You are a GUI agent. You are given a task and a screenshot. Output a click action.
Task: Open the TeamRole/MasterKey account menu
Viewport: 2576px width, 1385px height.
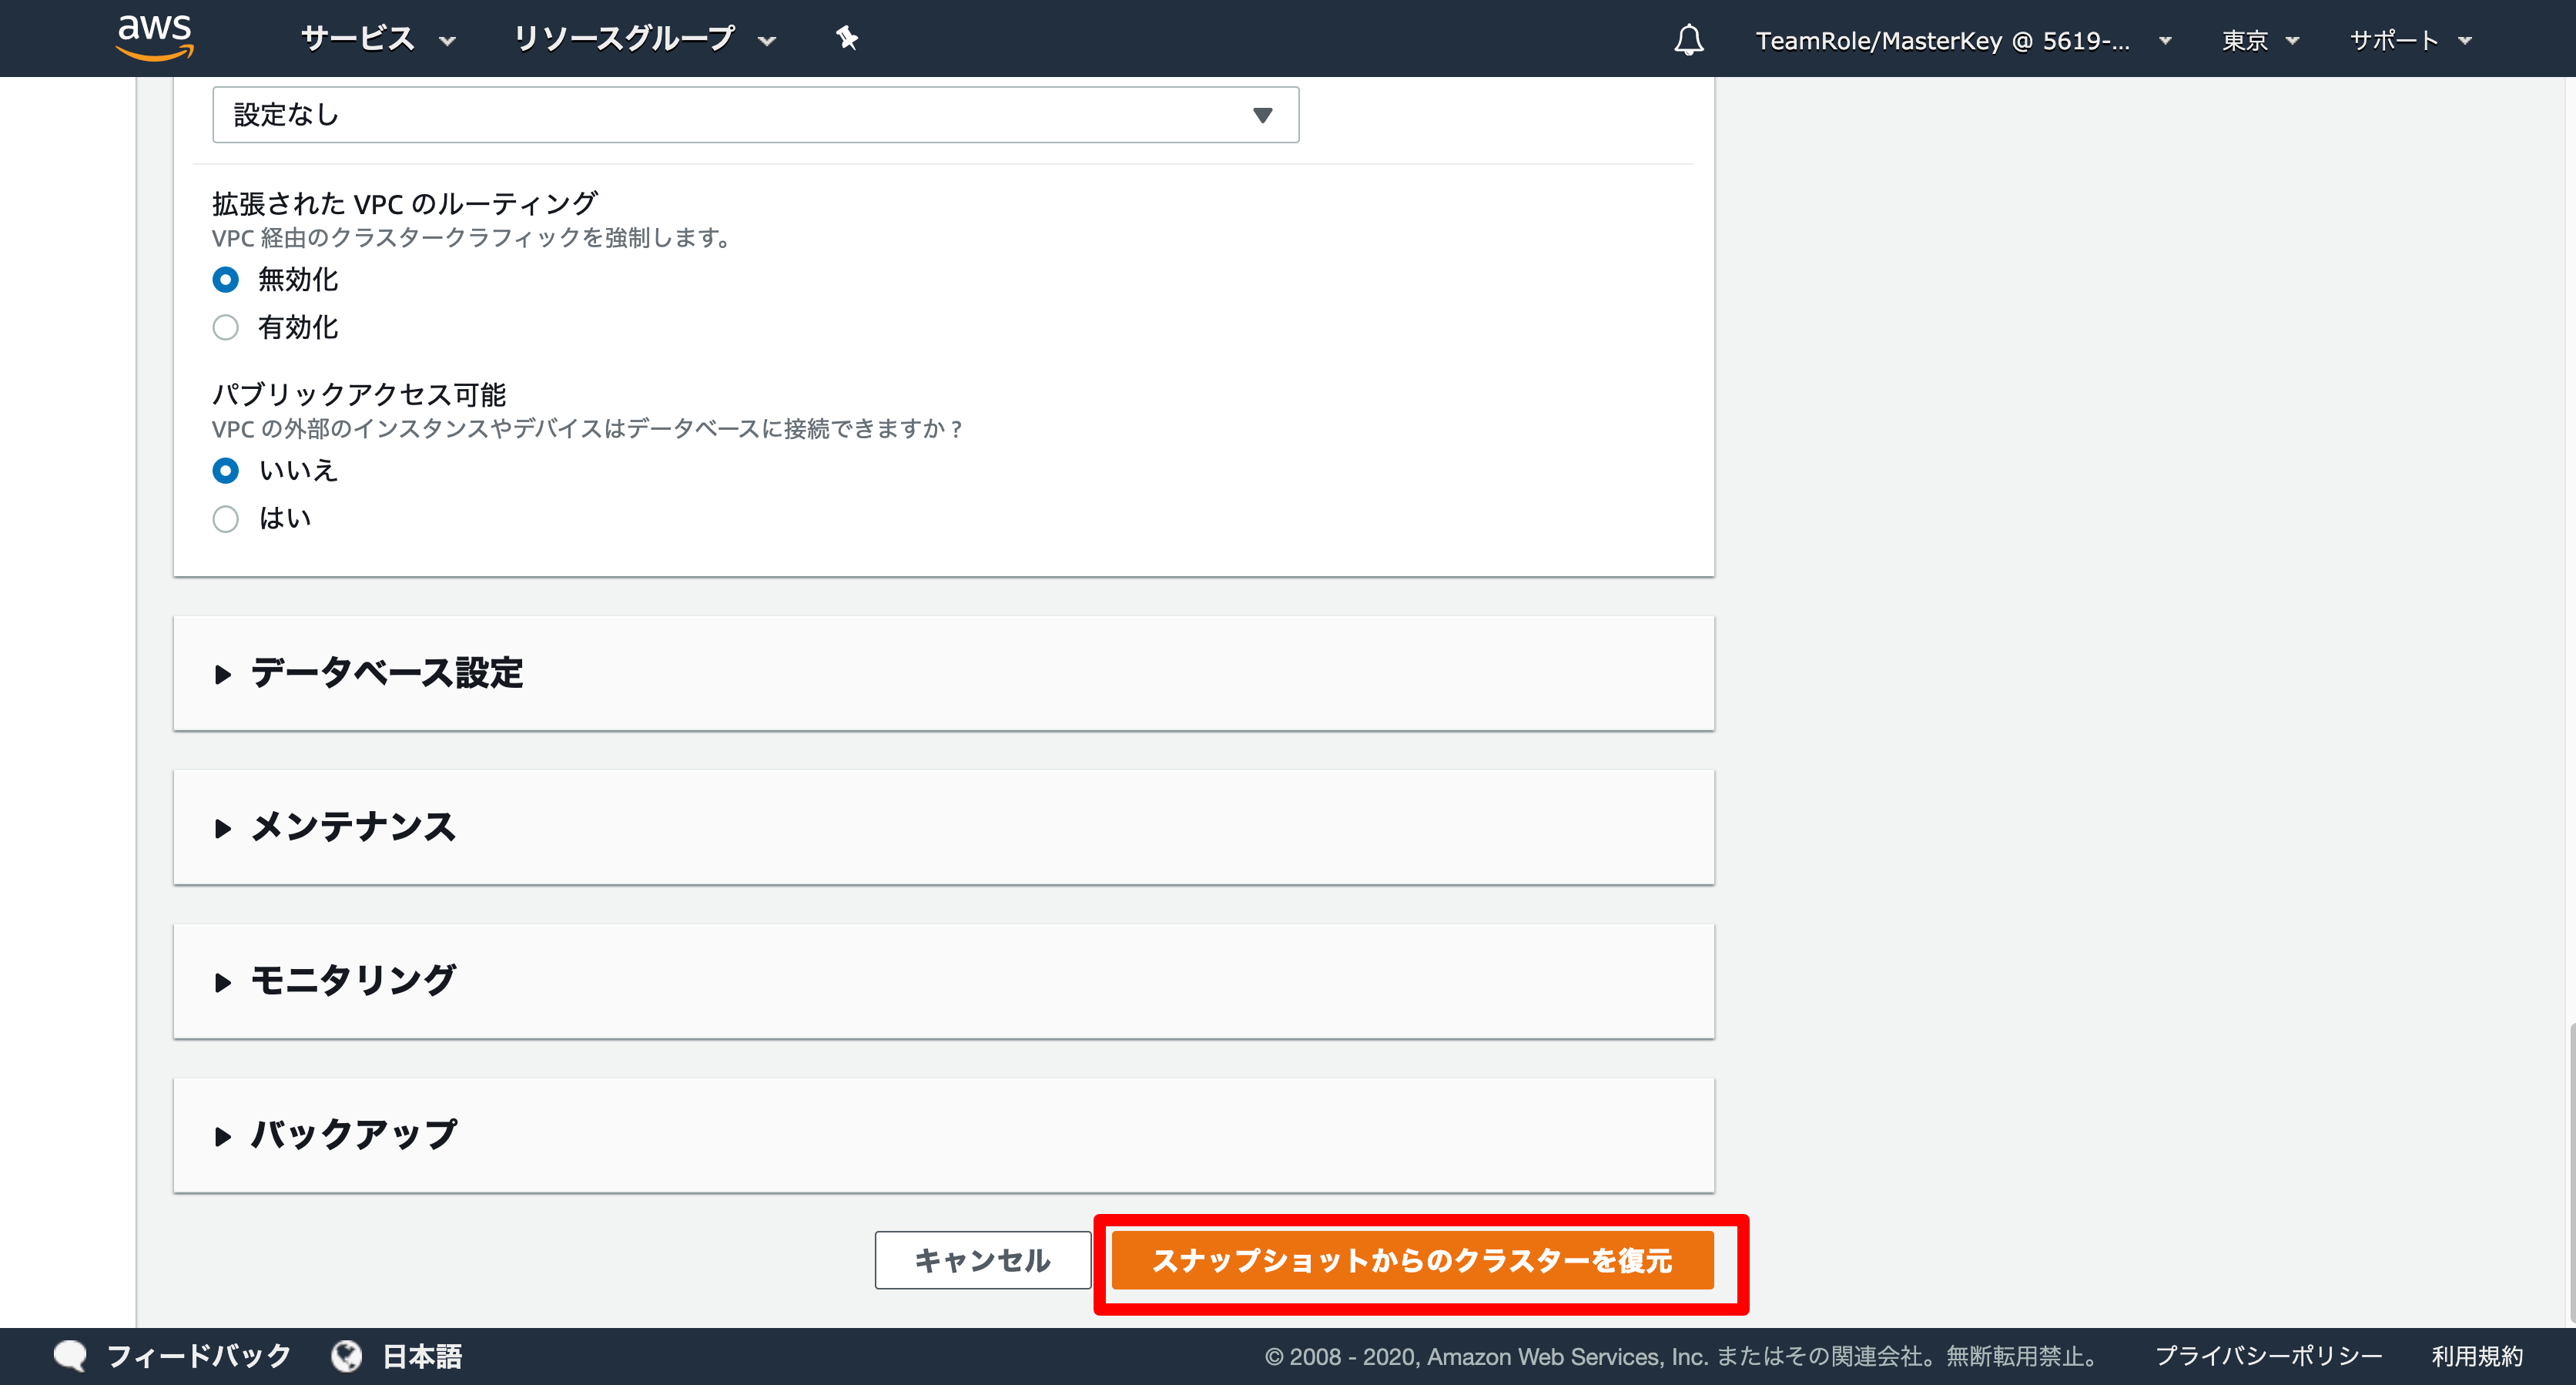pyautogui.click(x=1964, y=40)
